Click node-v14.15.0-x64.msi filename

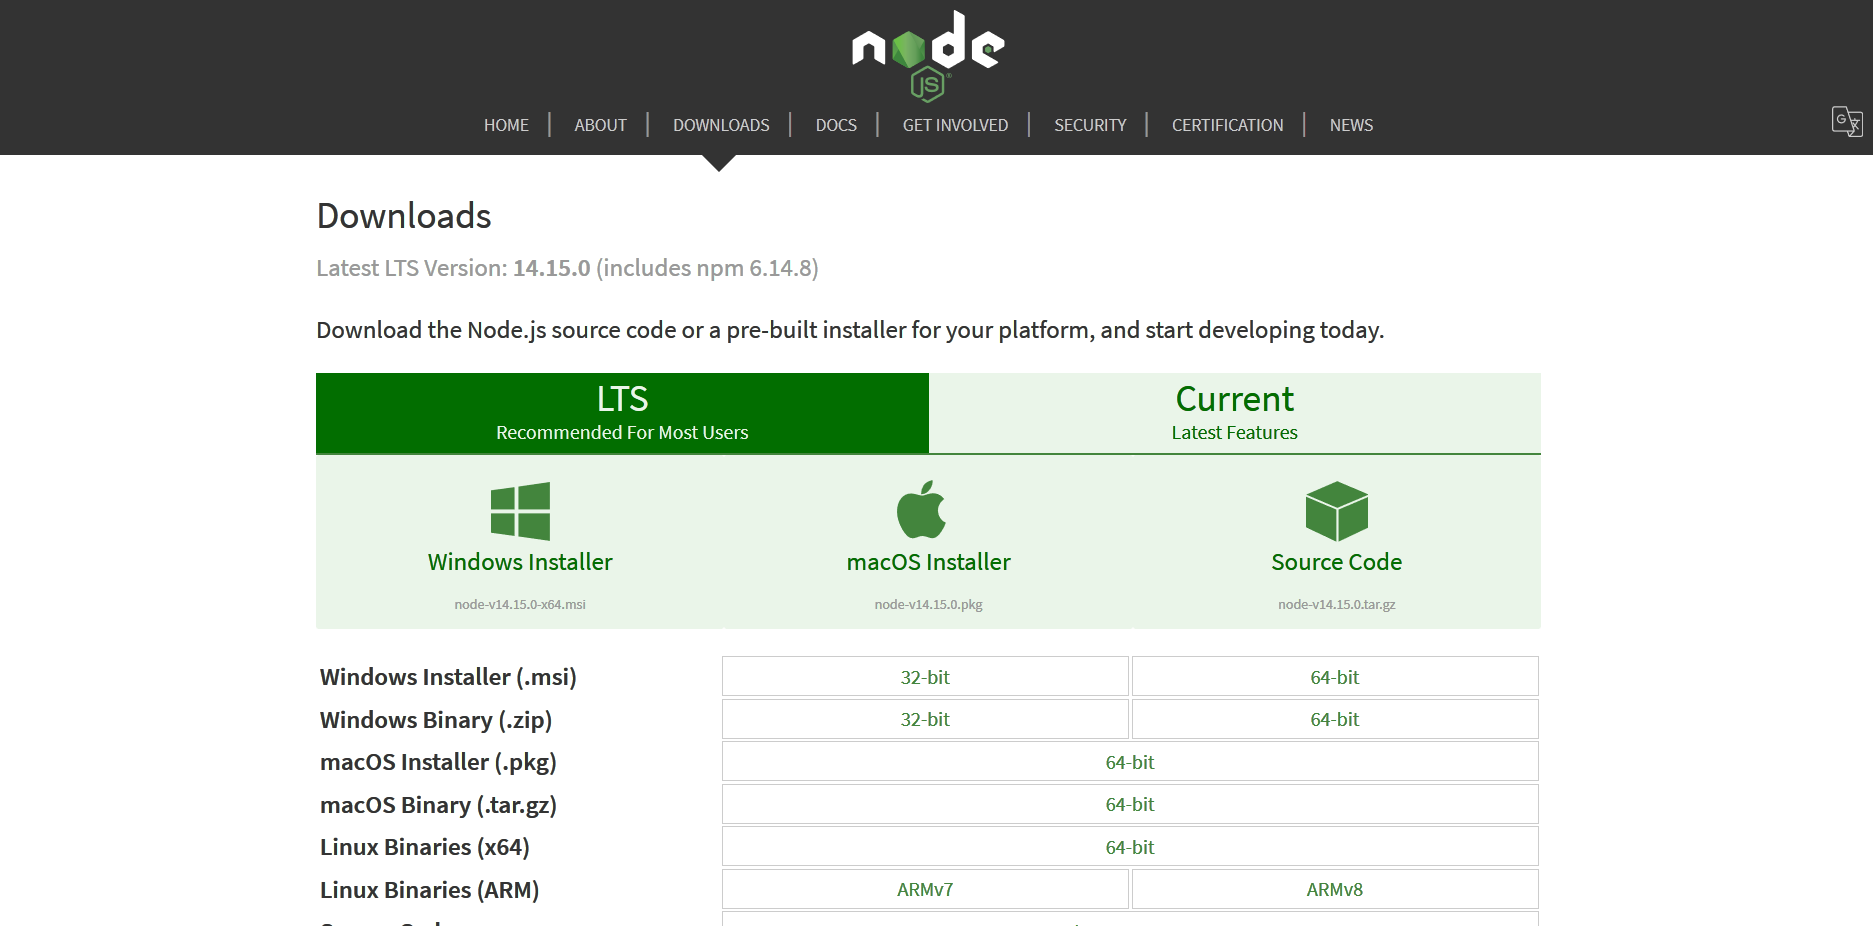tap(520, 604)
